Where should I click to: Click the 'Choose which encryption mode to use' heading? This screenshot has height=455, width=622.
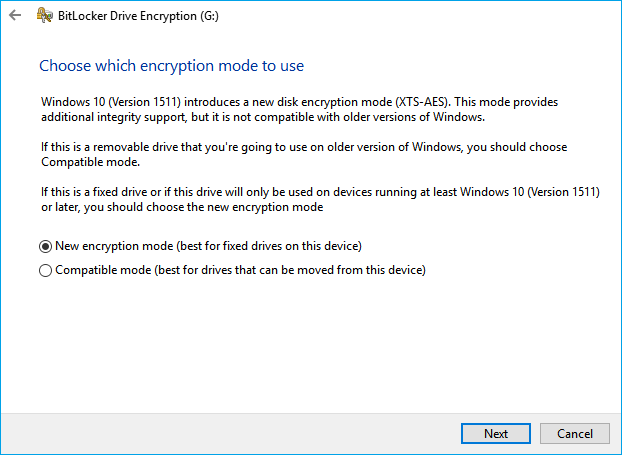pos(171,66)
